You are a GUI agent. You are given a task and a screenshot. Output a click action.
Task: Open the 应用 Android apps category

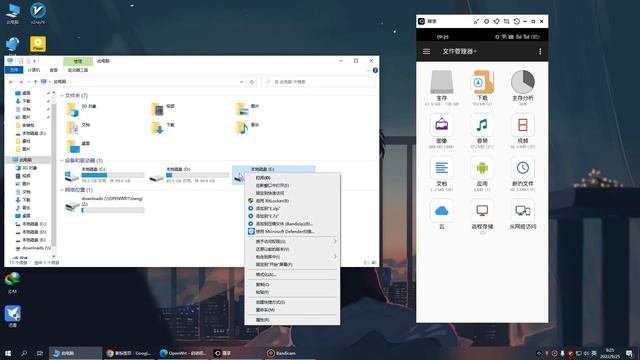(x=482, y=168)
